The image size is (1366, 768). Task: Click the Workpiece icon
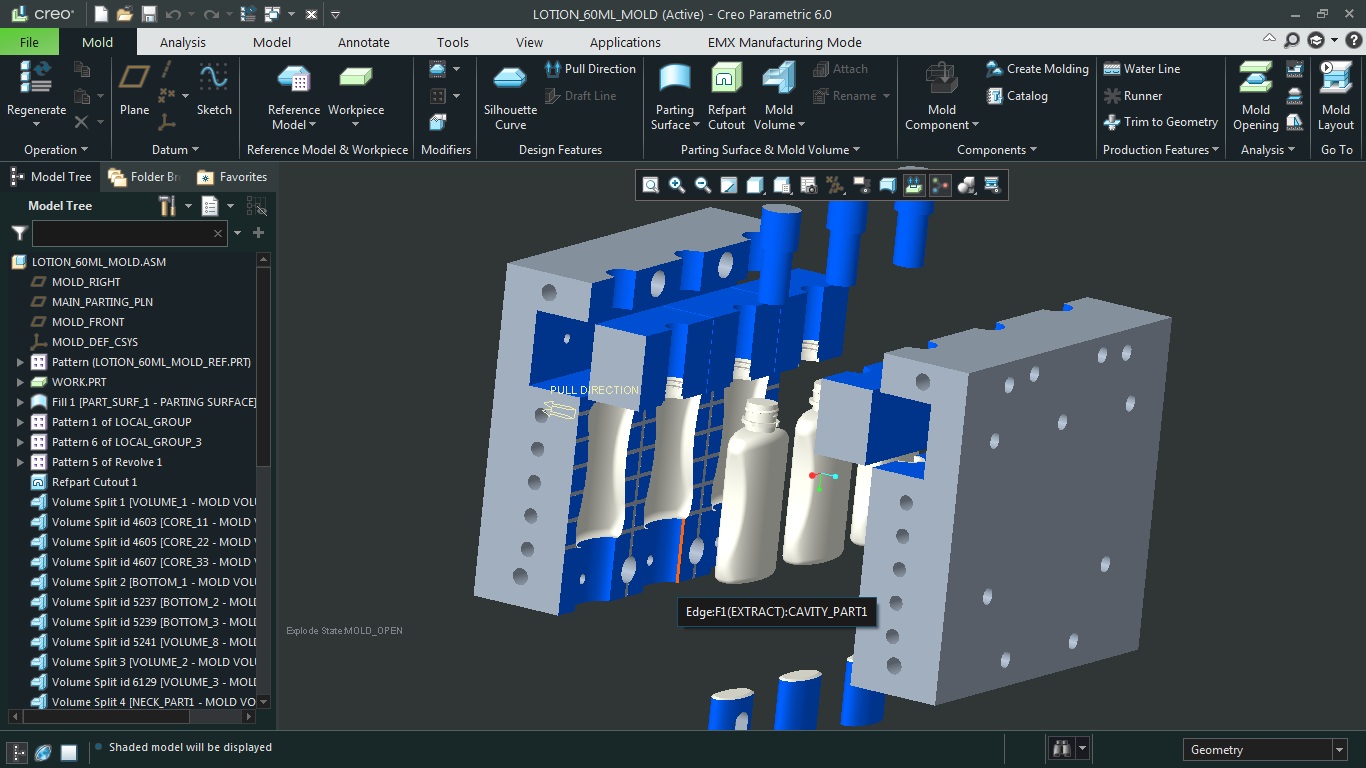click(356, 78)
